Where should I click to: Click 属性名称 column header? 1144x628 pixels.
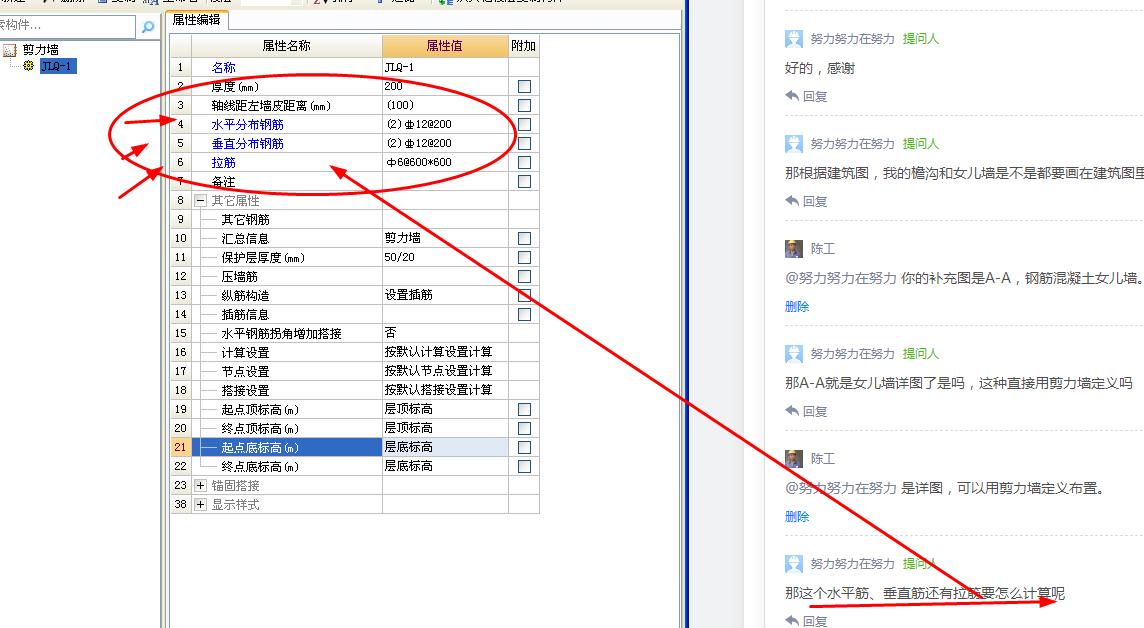tap(286, 46)
